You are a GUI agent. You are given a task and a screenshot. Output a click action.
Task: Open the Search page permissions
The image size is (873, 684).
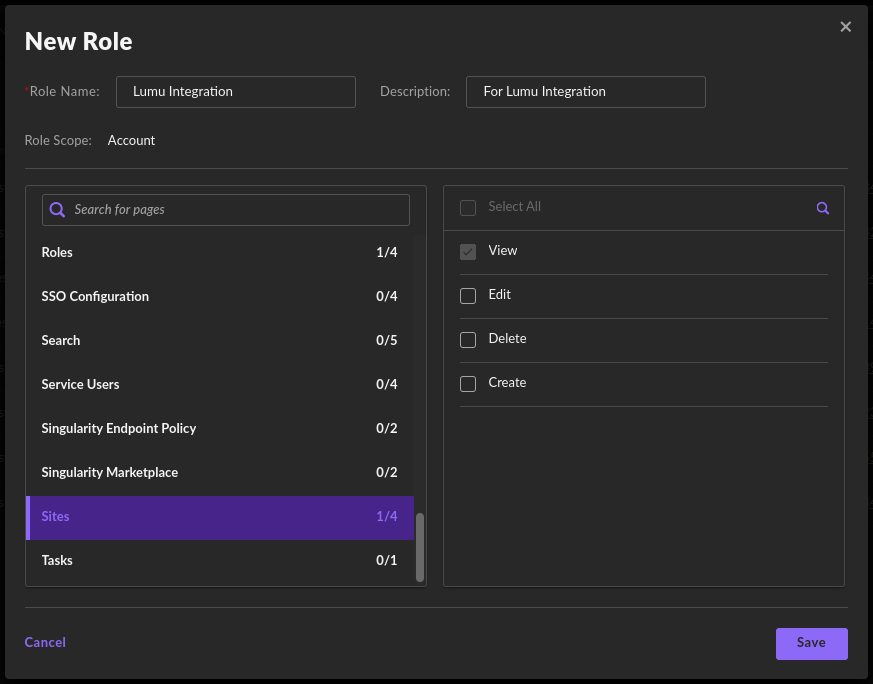pyautogui.click(x=219, y=341)
